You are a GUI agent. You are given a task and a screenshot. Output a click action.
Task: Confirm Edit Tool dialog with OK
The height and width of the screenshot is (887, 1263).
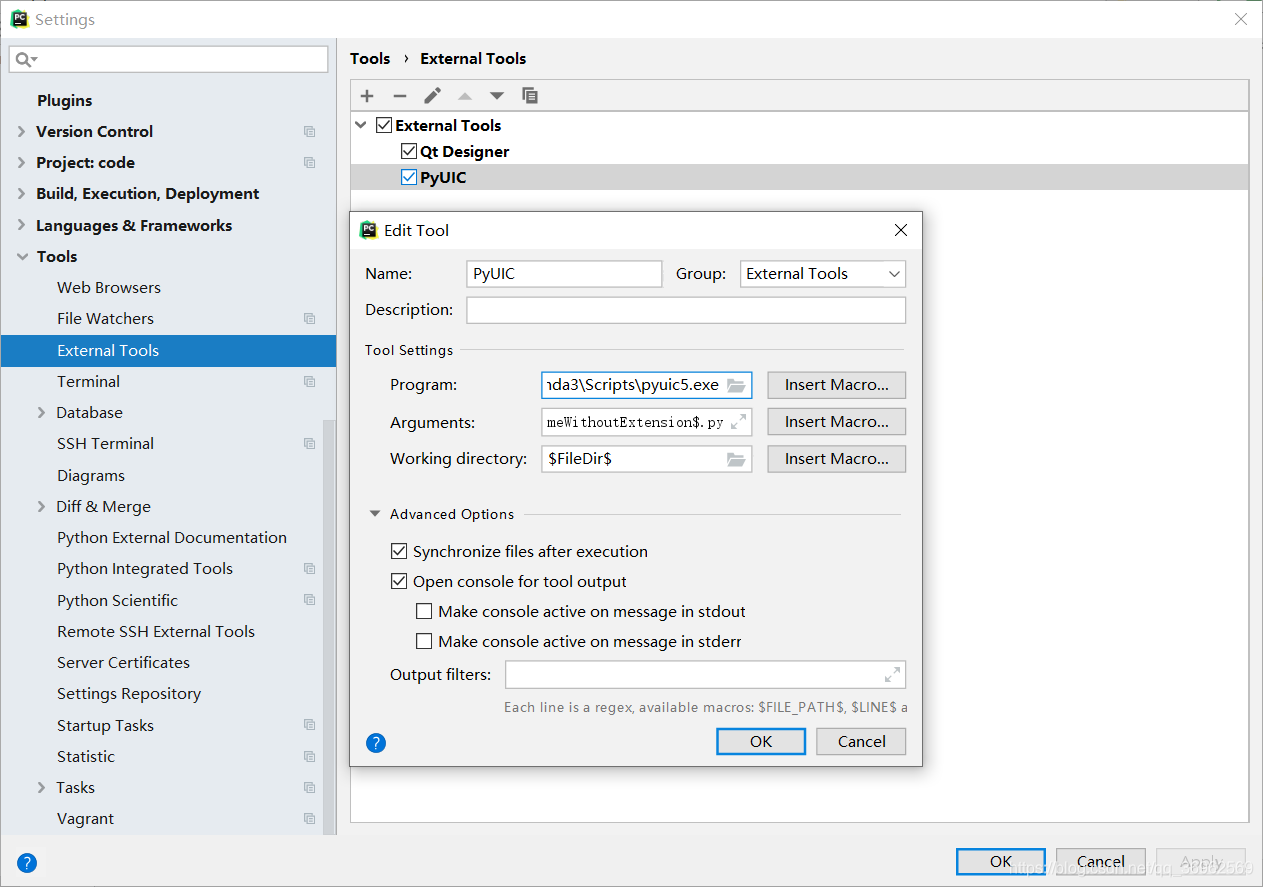pyautogui.click(x=761, y=741)
